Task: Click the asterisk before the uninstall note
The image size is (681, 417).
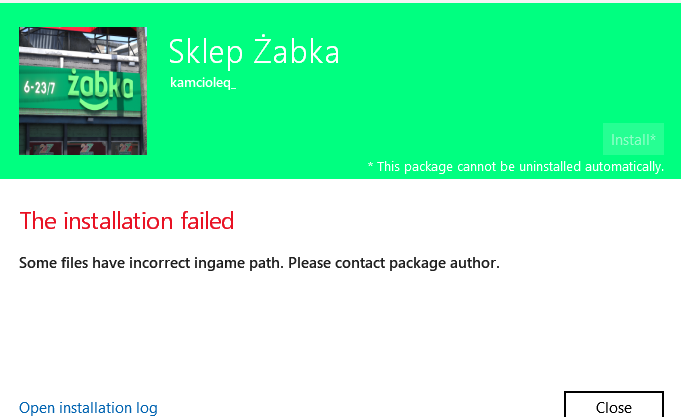Action: [371, 166]
